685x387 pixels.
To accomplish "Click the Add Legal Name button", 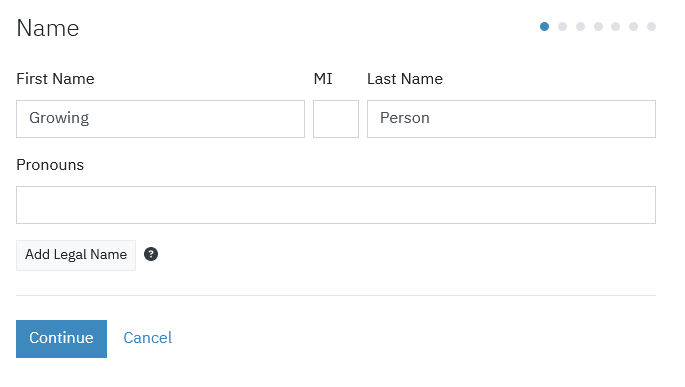I will click(x=76, y=255).
